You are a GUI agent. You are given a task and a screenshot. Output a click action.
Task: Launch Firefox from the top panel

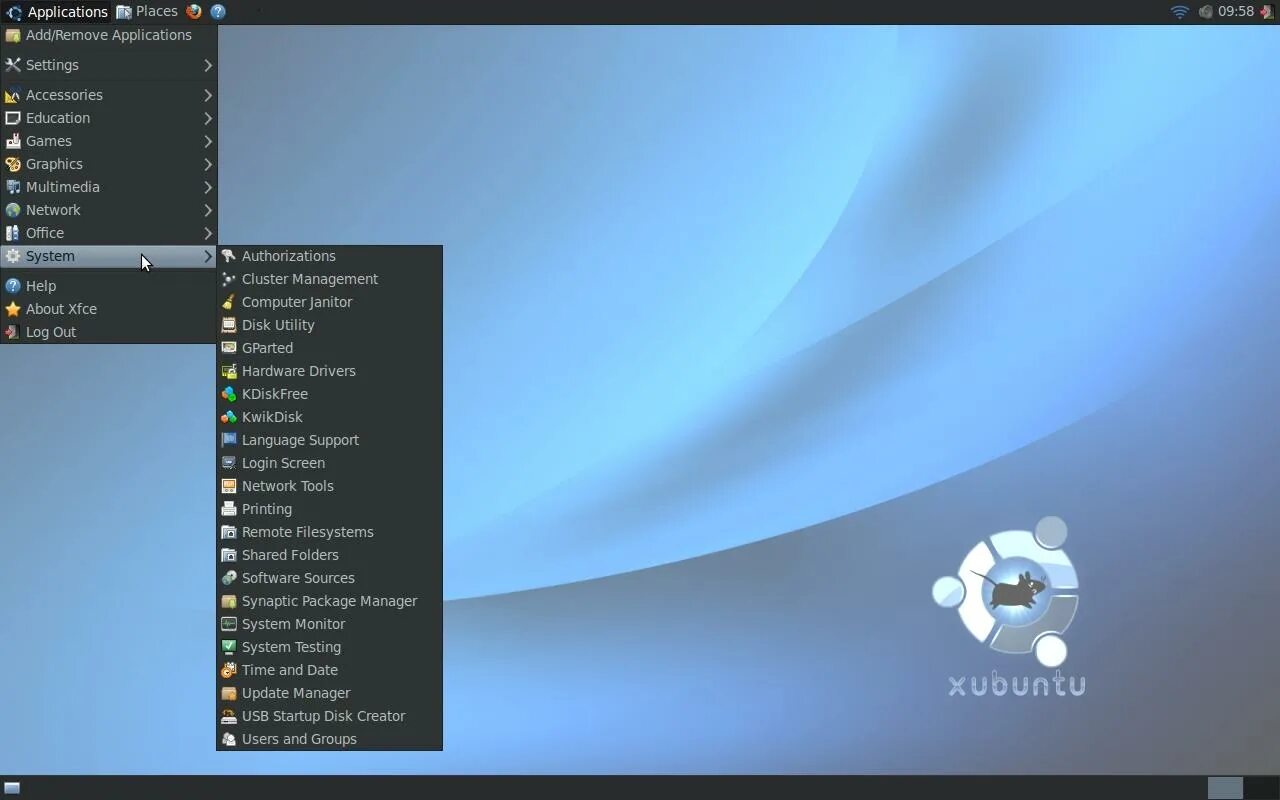(x=194, y=12)
